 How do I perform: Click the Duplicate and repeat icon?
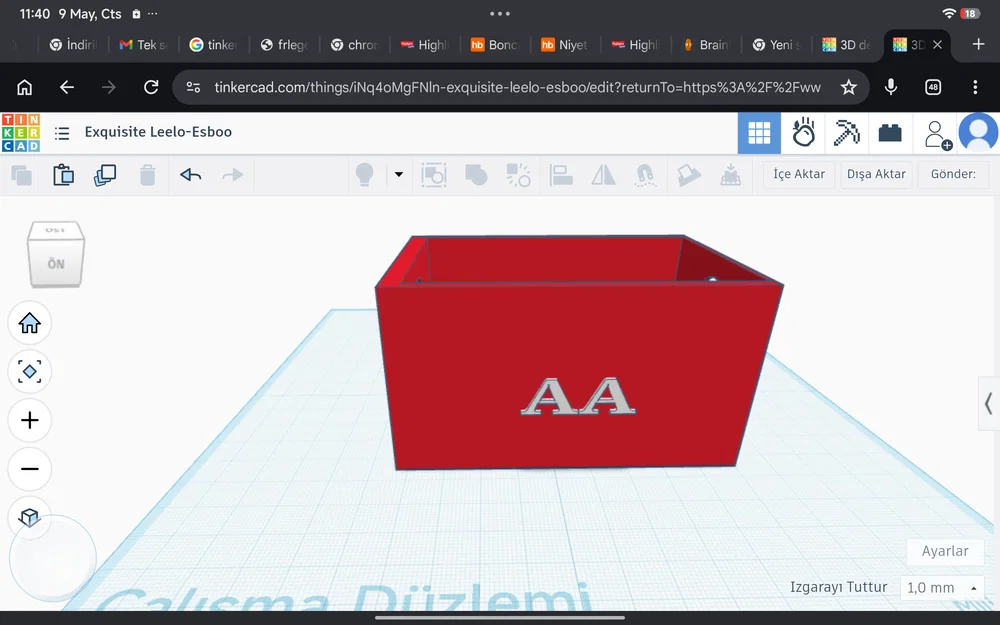[105, 175]
